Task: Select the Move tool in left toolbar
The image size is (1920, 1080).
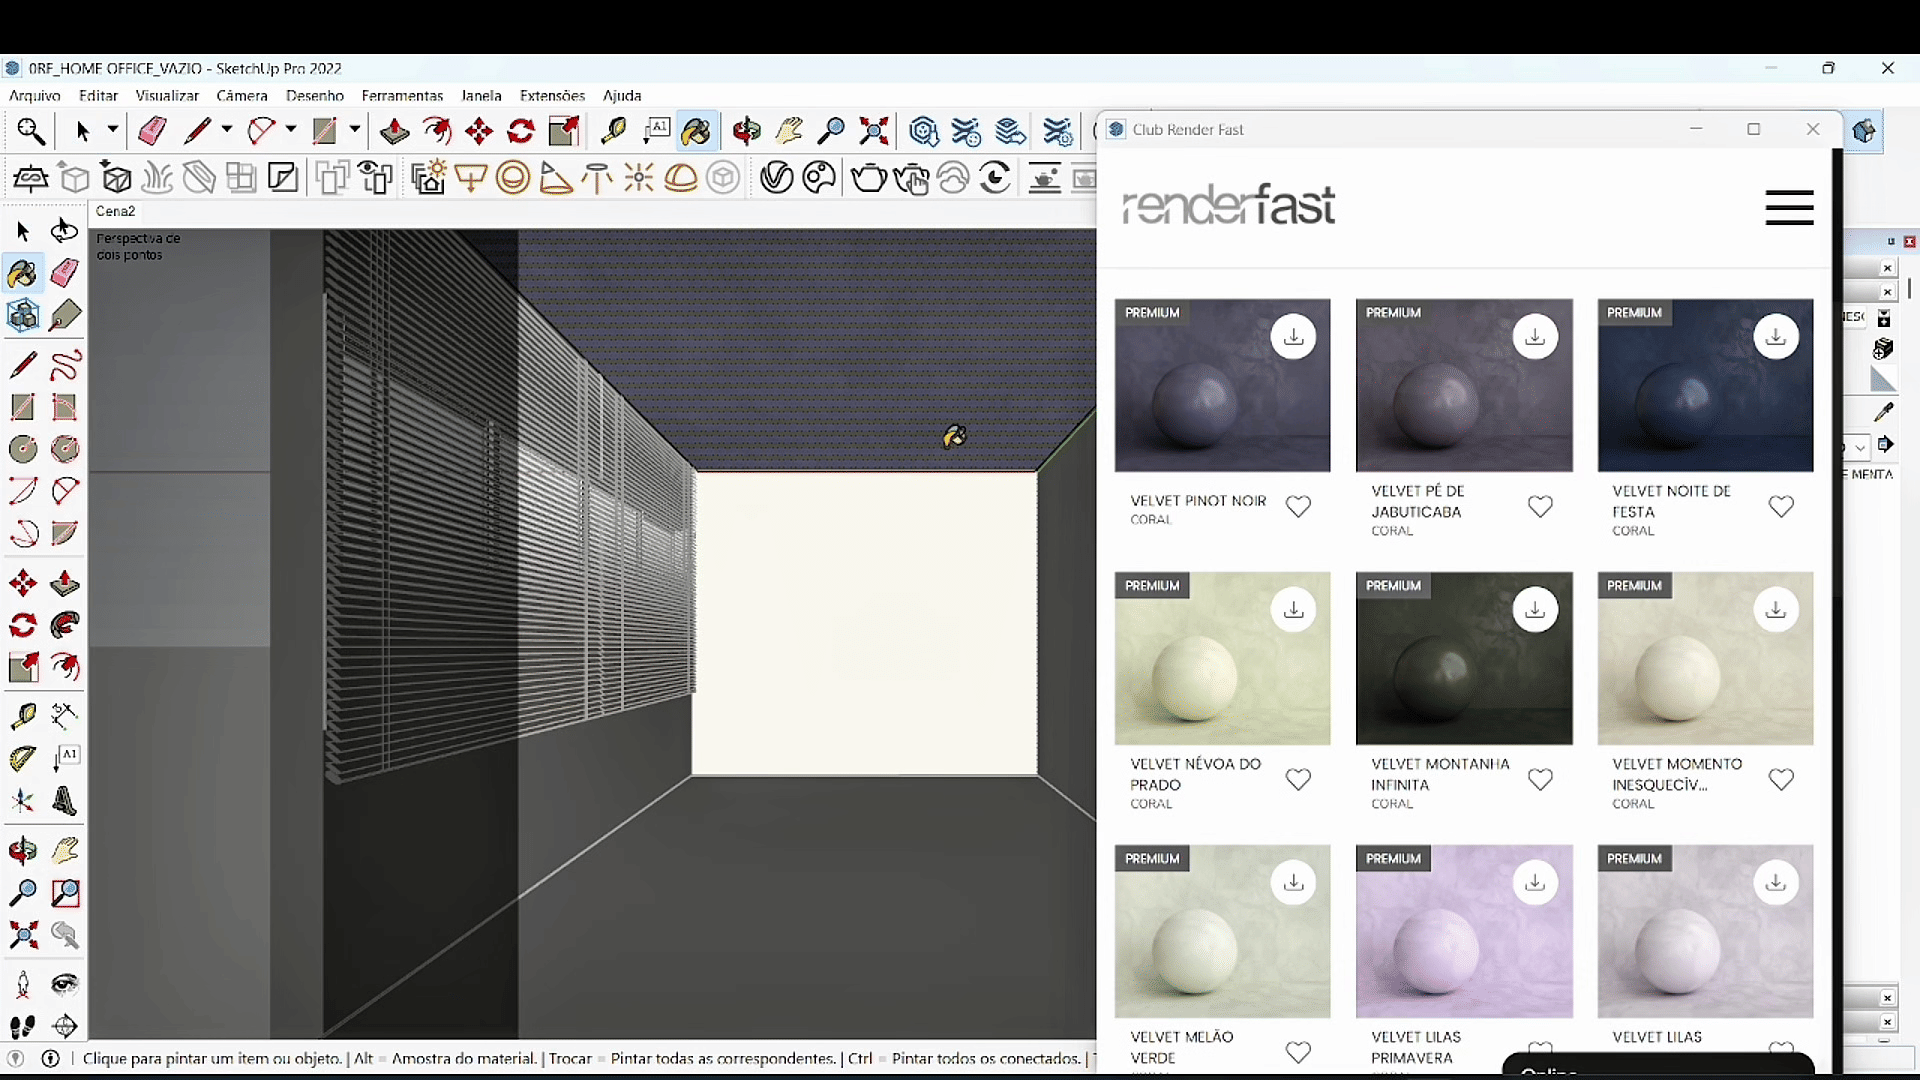Action: coord(23,583)
